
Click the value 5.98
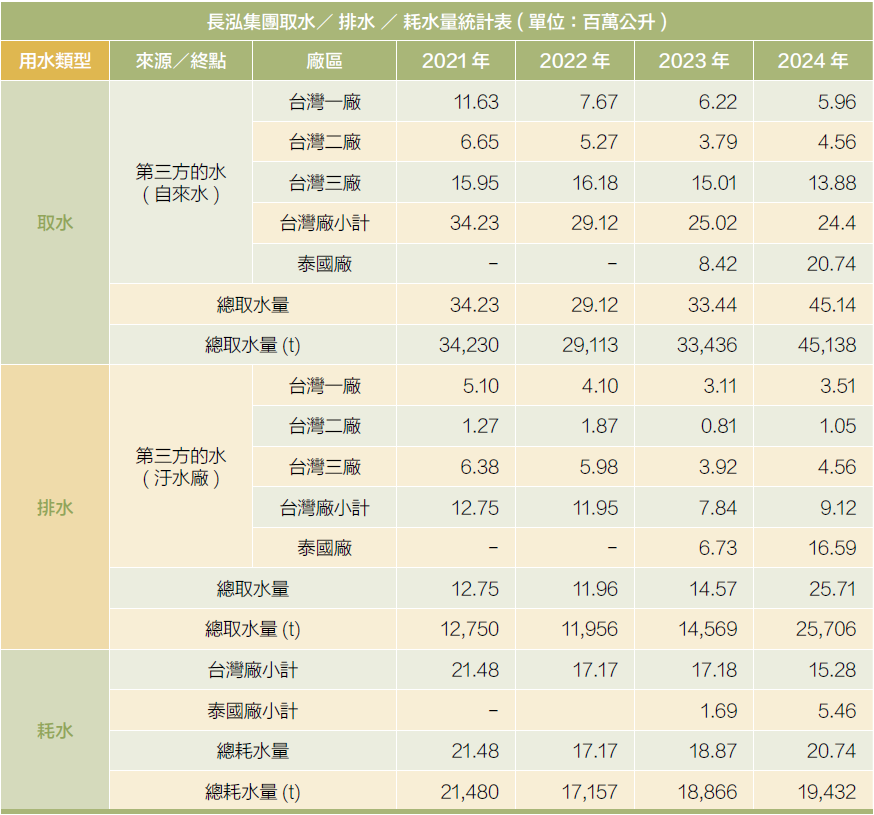(x=599, y=467)
